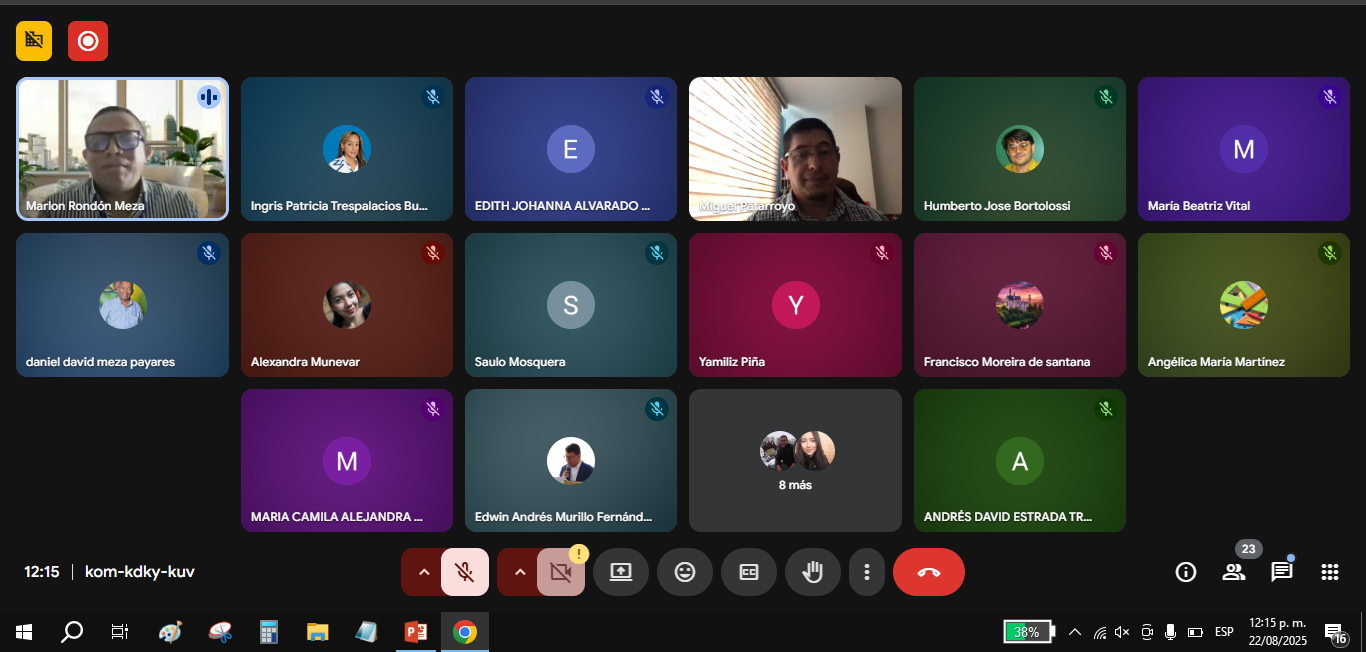Select Marlon Rondón Meza's video tile
1366x652 pixels.
pos(122,148)
